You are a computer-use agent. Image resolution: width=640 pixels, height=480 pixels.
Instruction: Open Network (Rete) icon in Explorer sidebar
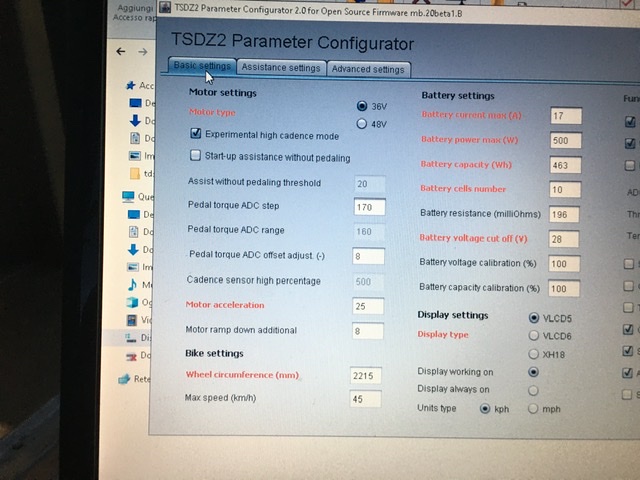coord(124,379)
